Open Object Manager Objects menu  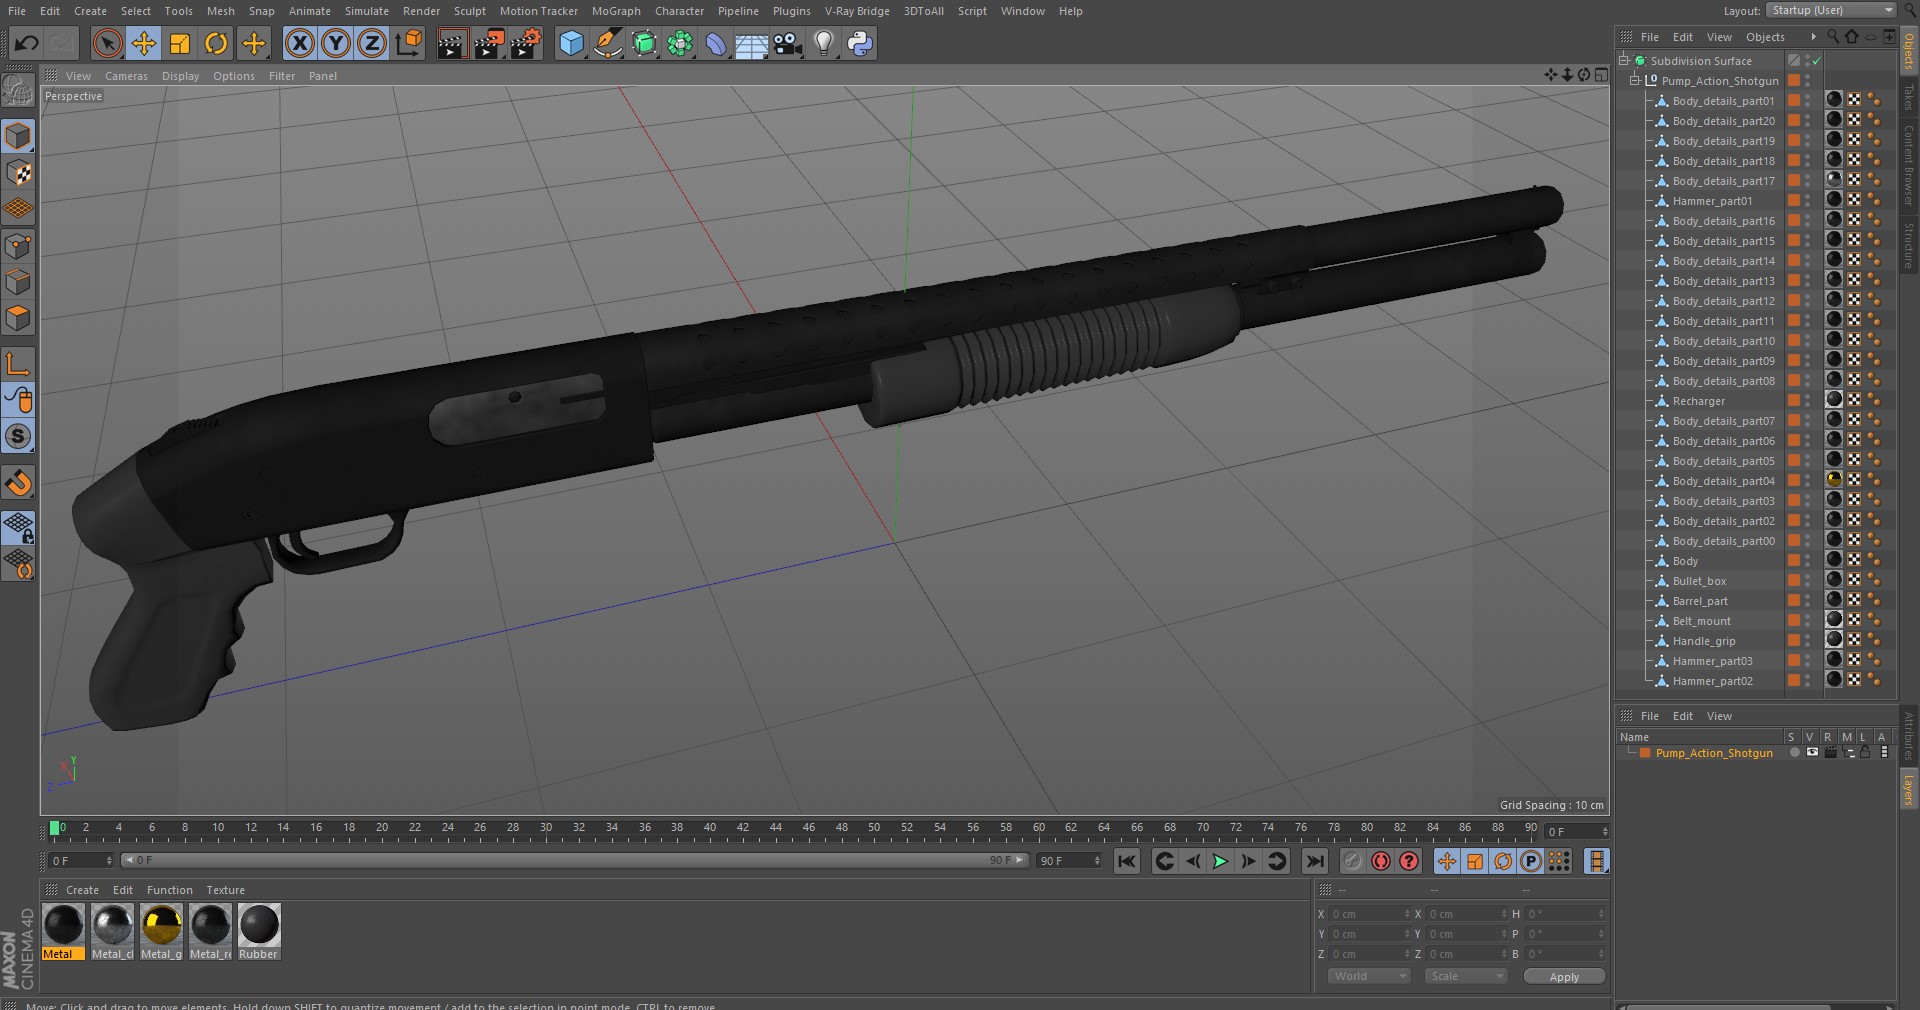(x=1765, y=37)
